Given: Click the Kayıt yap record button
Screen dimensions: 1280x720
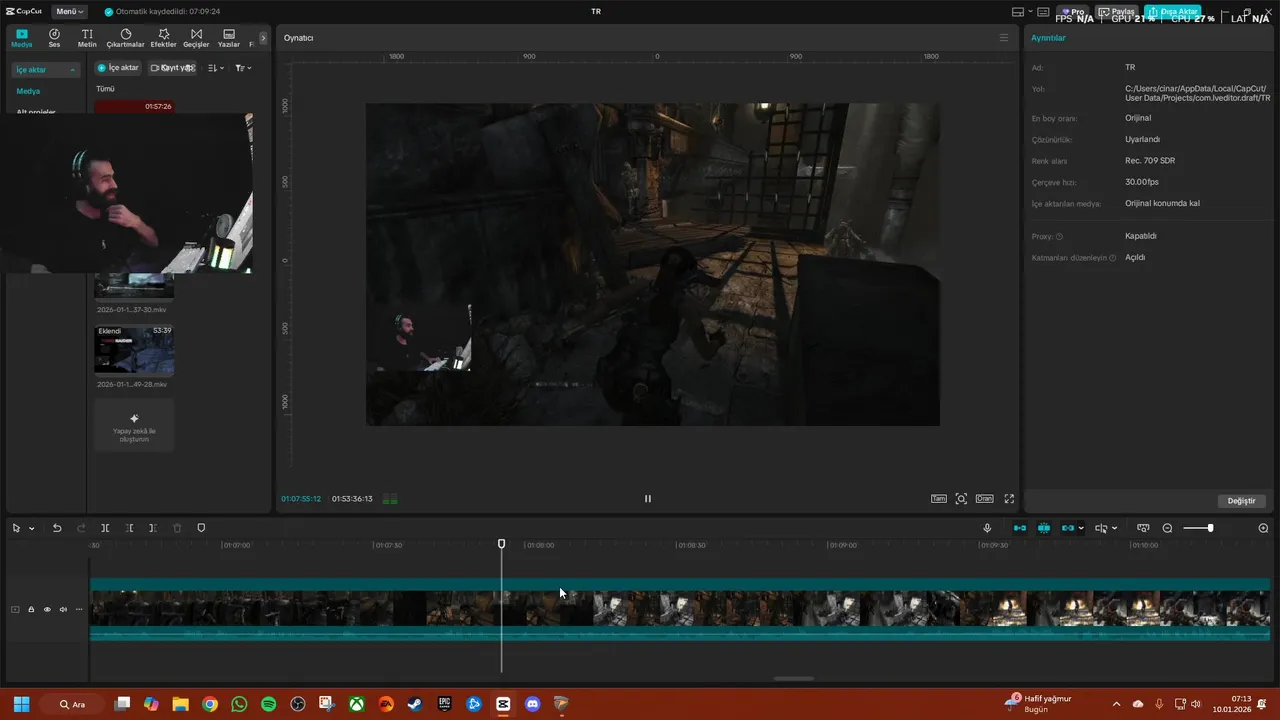Looking at the screenshot, I should [172, 68].
